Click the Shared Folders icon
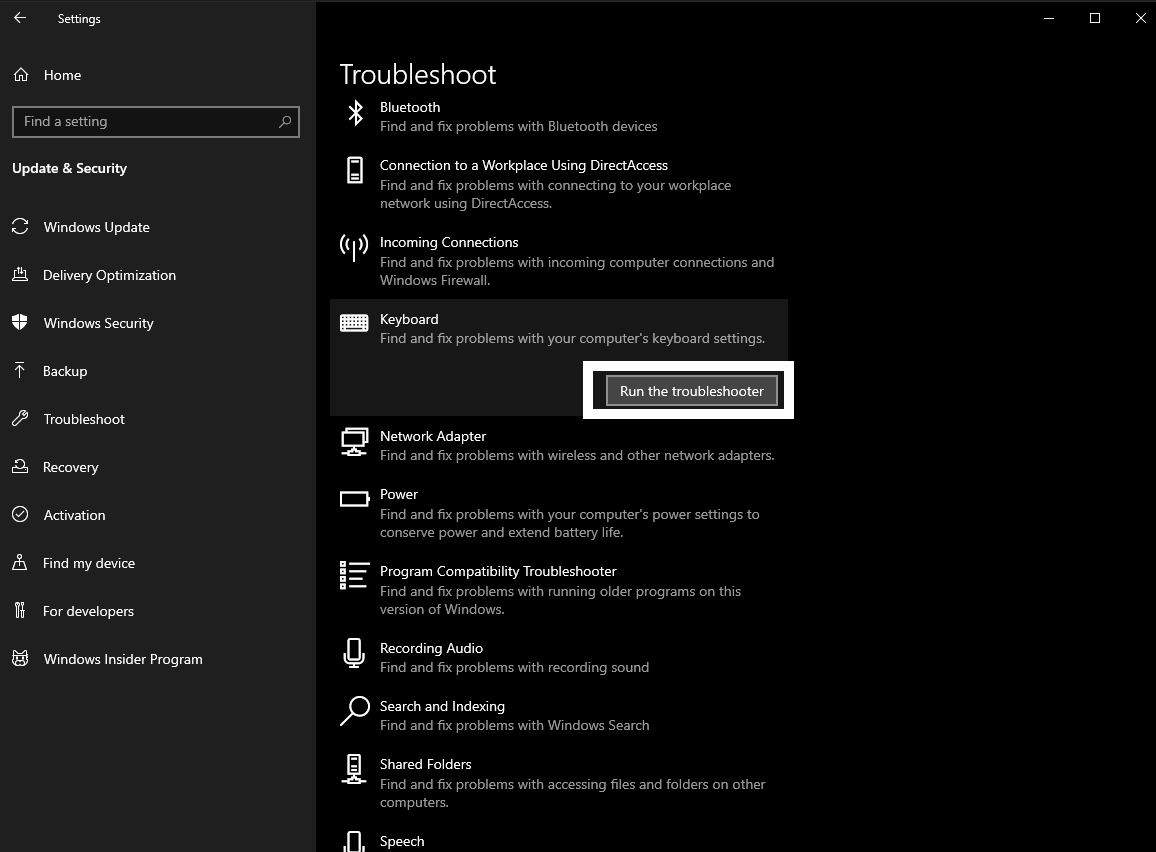Screen dimensions: 1156x852 tap(353, 770)
